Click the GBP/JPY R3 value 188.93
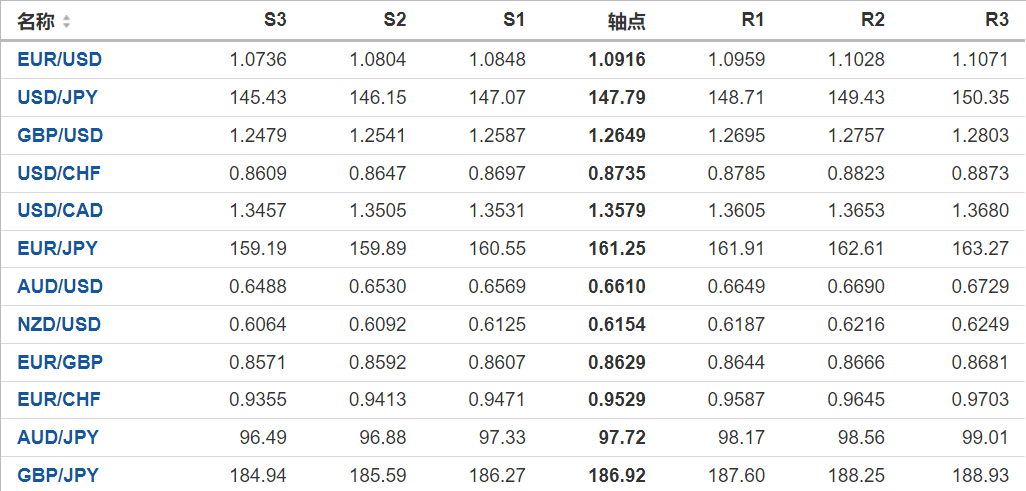The image size is (1026, 491). pos(981,476)
